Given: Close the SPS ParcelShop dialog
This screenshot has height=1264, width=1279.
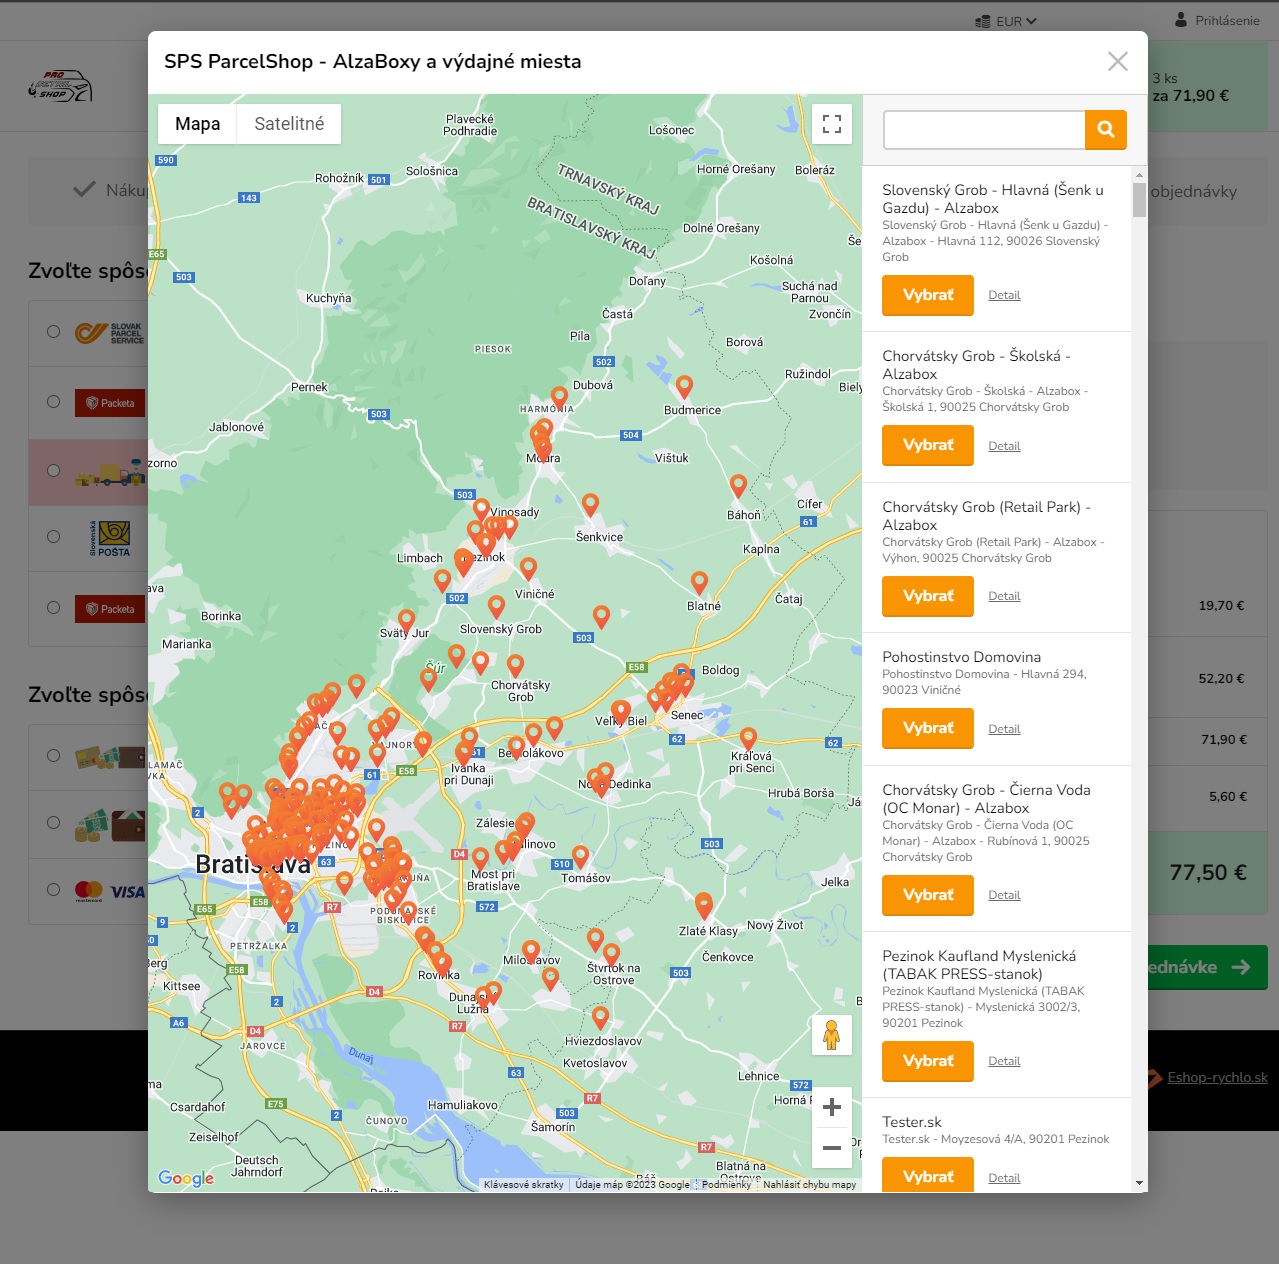Looking at the screenshot, I should (1118, 62).
